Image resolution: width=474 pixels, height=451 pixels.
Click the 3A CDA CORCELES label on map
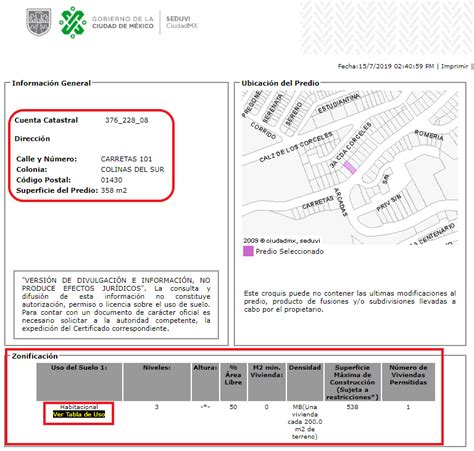(350, 145)
